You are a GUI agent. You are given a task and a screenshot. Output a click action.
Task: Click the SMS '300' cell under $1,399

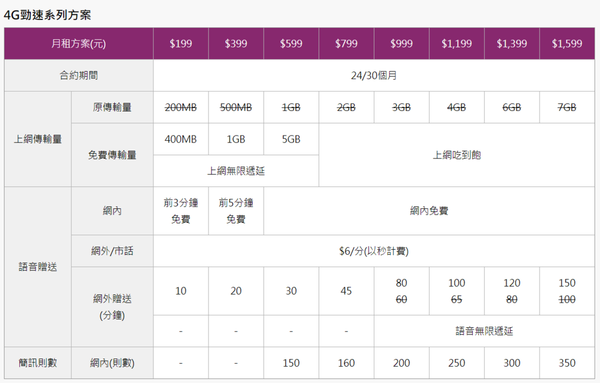[x=512, y=363]
